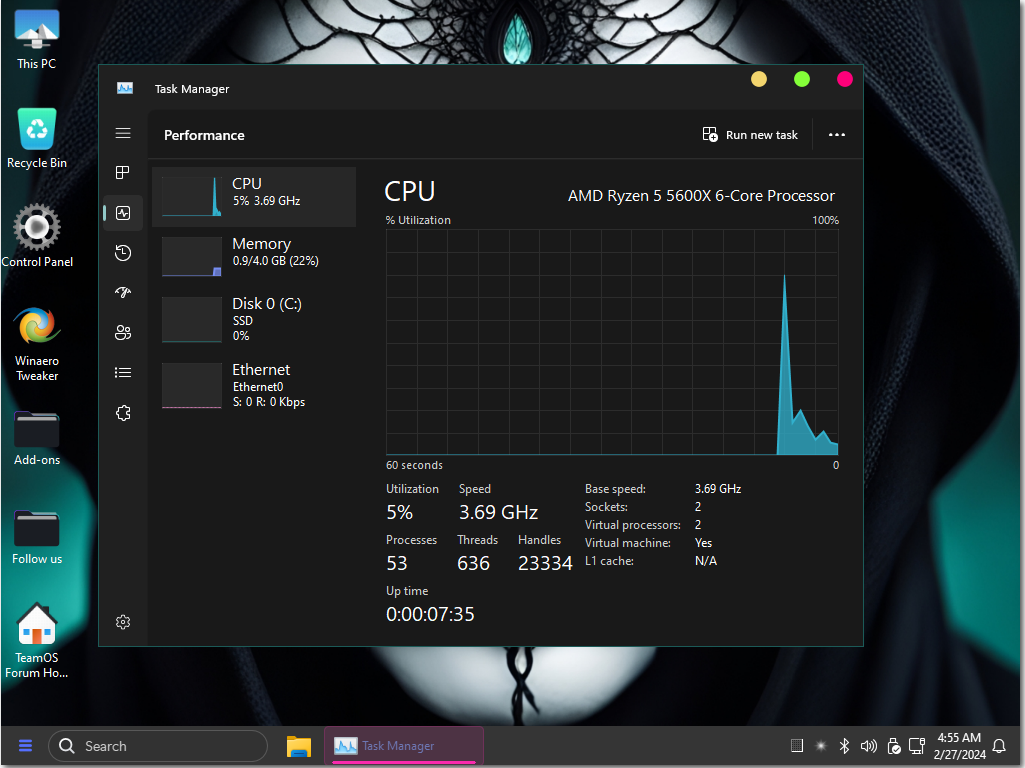The image size is (1025, 768).
Task: Select the Performance page icon
Action: tap(123, 213)
